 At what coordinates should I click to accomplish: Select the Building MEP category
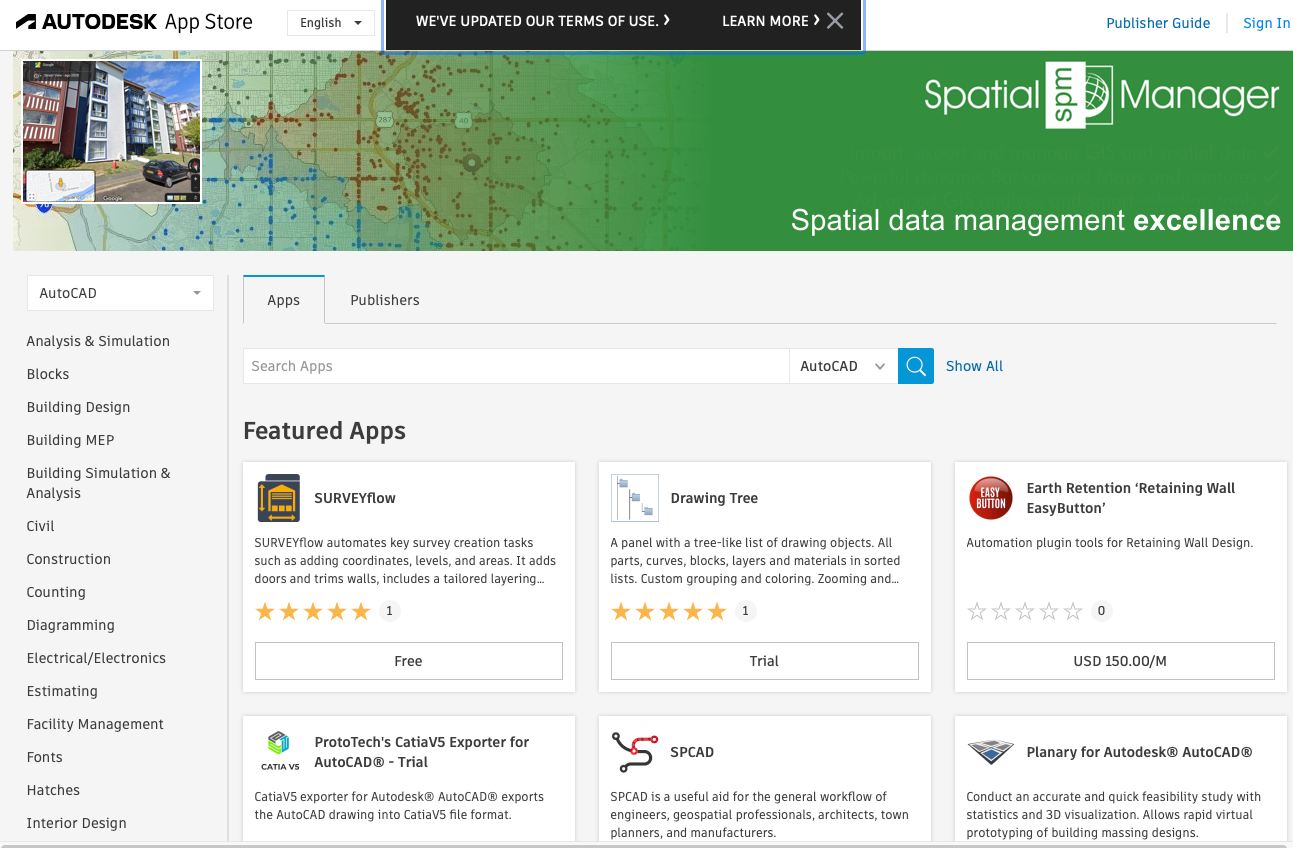point(71,440)
